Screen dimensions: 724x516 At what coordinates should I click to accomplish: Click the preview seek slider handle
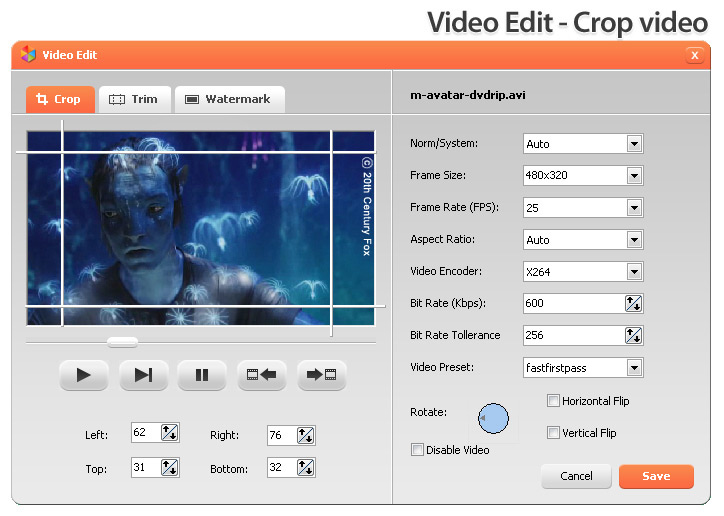coord(122,342)
